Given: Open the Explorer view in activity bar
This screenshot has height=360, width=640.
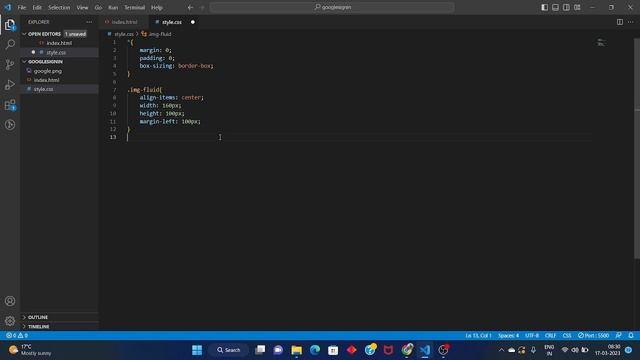Looking at the screenshot, I should 10,25.
